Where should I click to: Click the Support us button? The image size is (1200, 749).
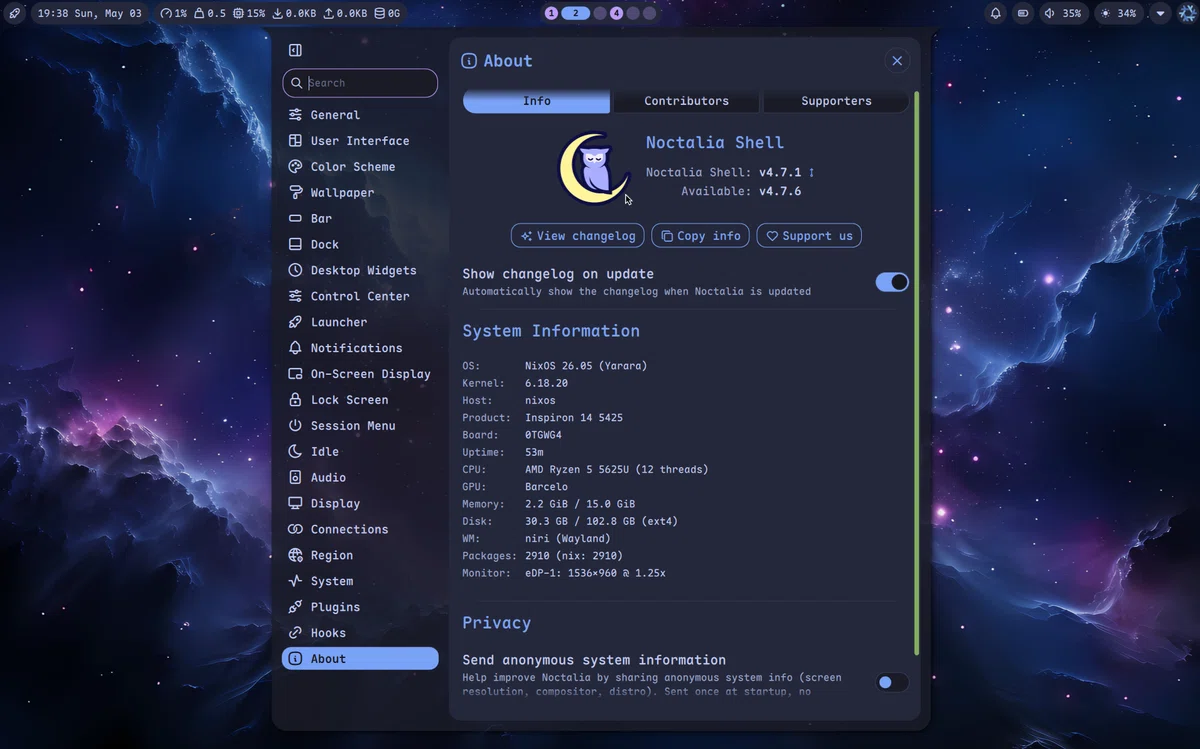809,236
